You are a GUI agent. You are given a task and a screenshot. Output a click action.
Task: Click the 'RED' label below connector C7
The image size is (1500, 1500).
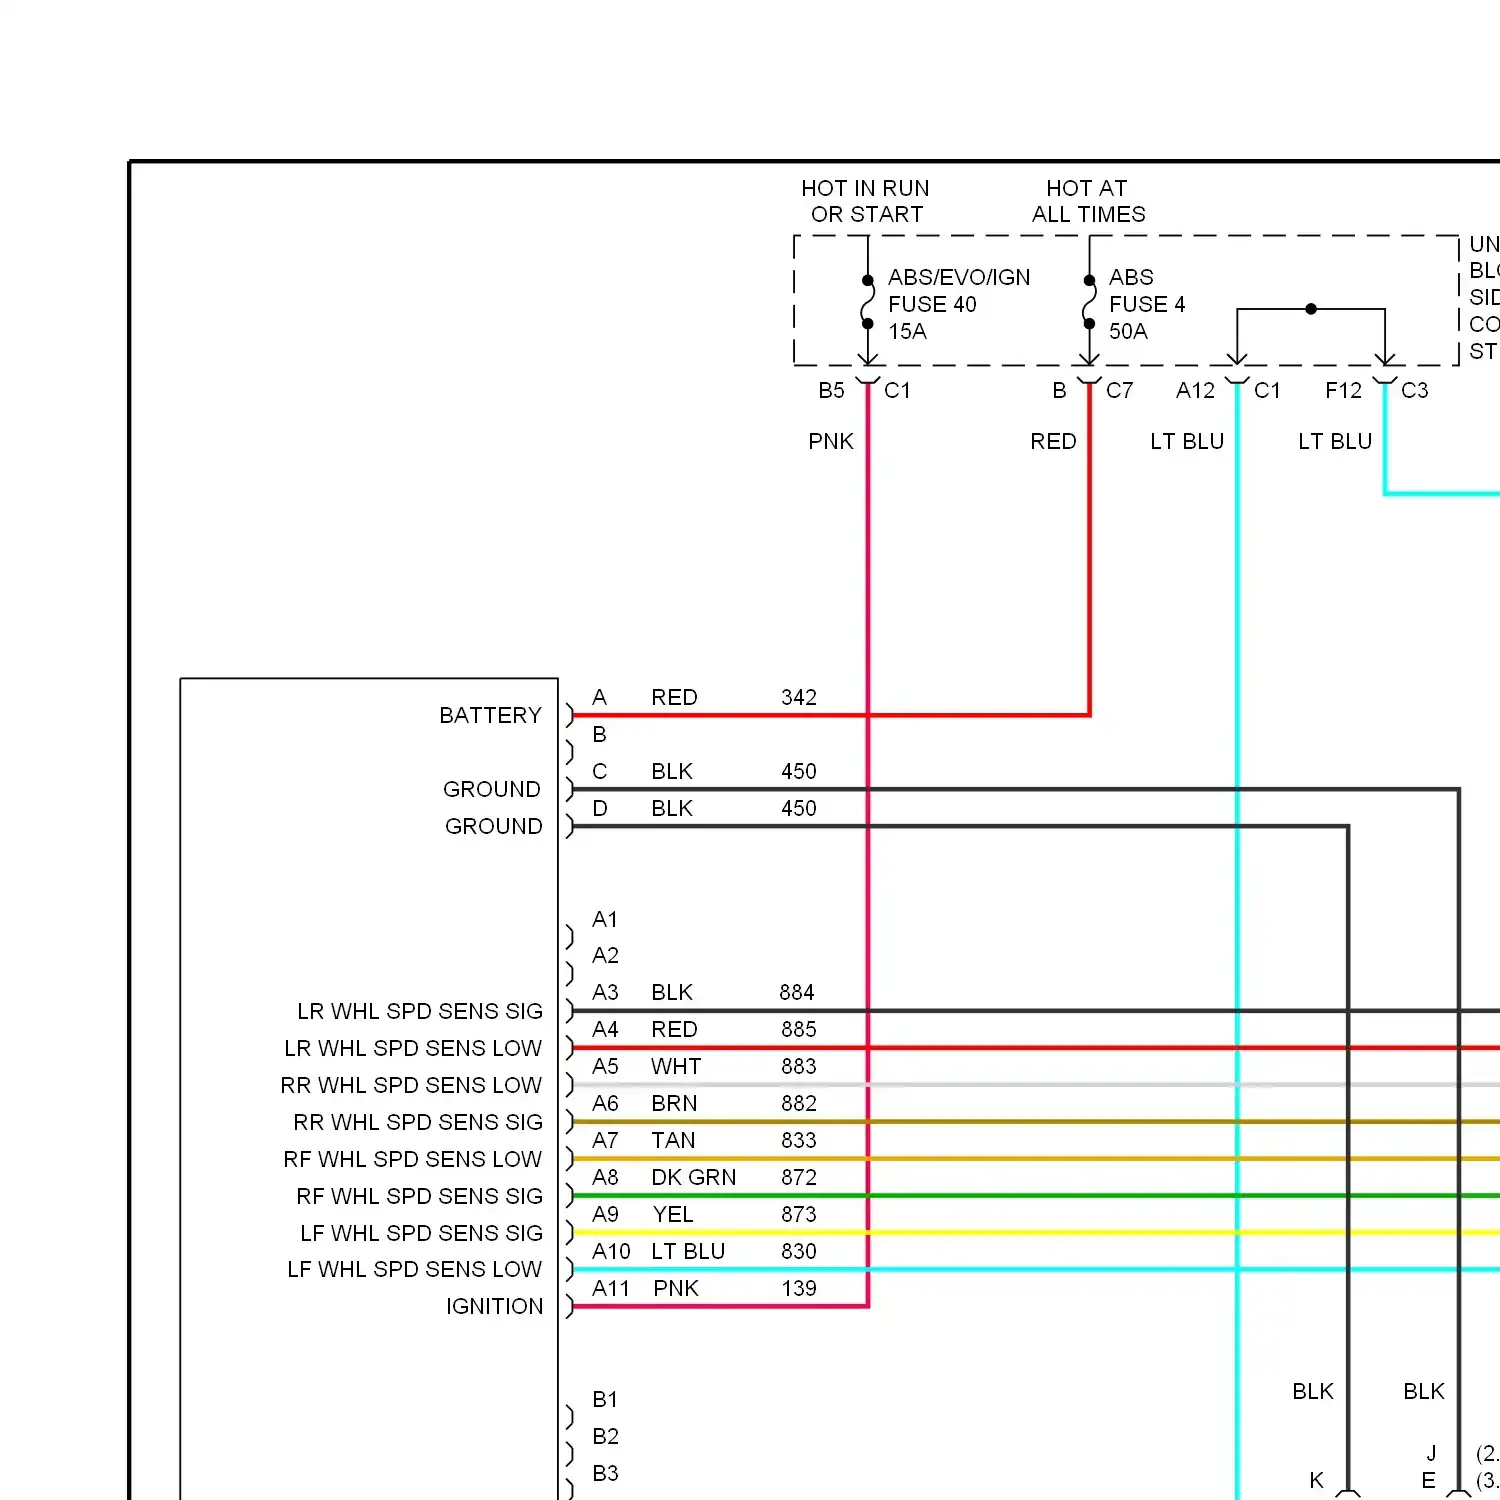click(x=1053, y=441)
